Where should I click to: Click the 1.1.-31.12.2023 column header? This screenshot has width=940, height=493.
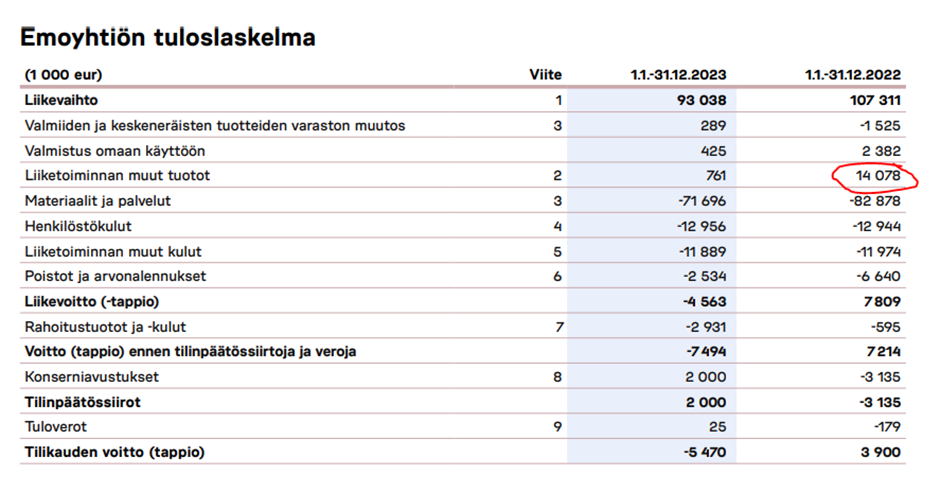click(678, 75)
